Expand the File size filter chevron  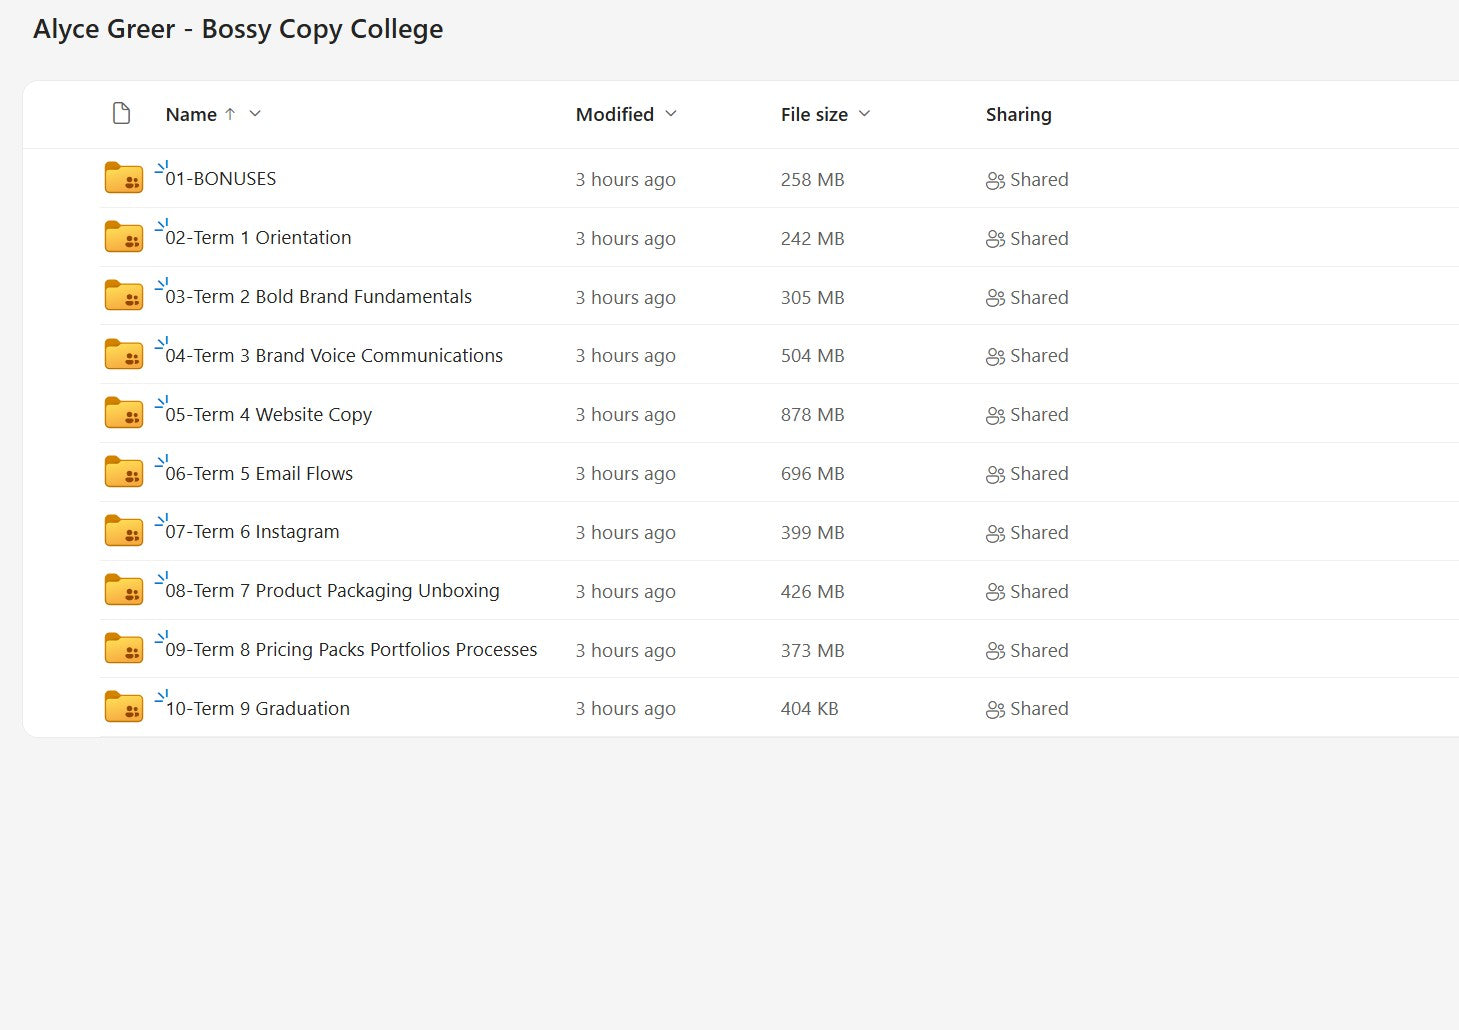click(x=864, y=113)
